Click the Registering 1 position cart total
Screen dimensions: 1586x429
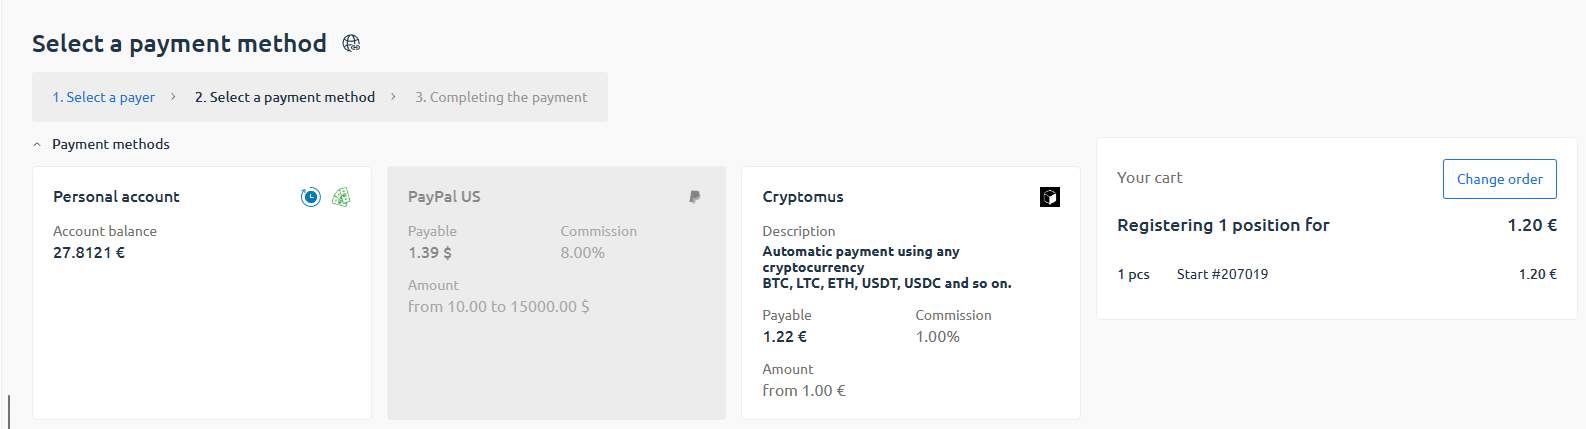pos(1223,225)
